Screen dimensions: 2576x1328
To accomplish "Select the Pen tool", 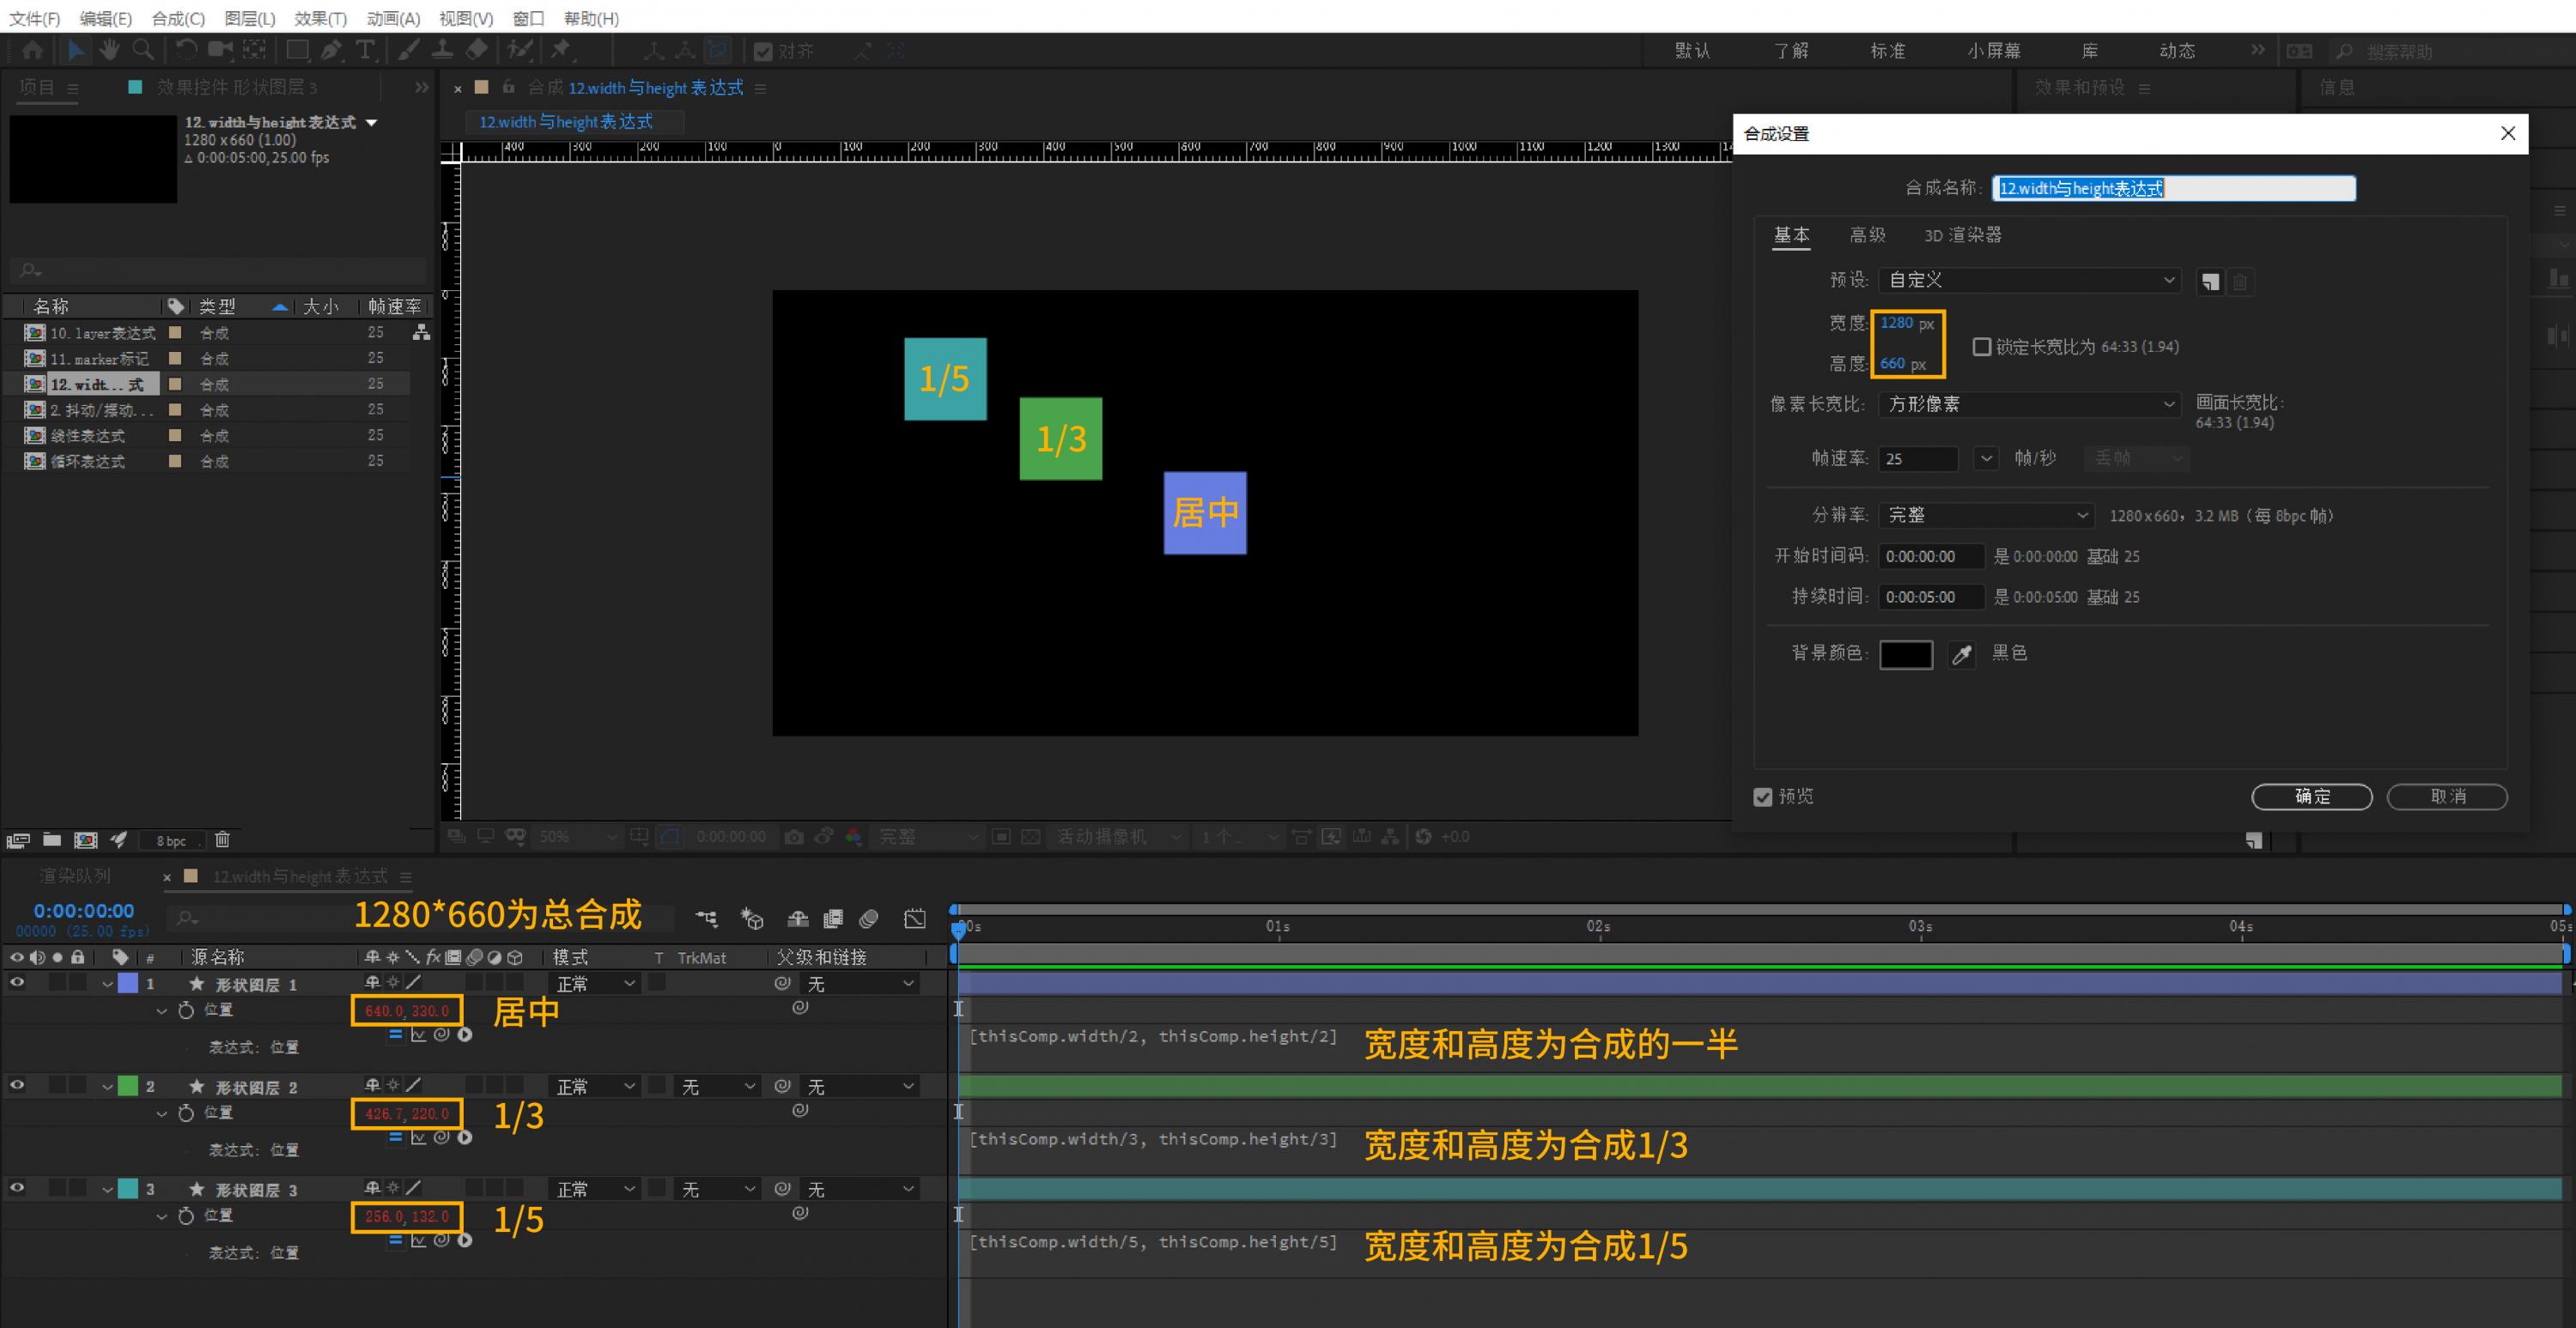I will [x=332, y=49].
